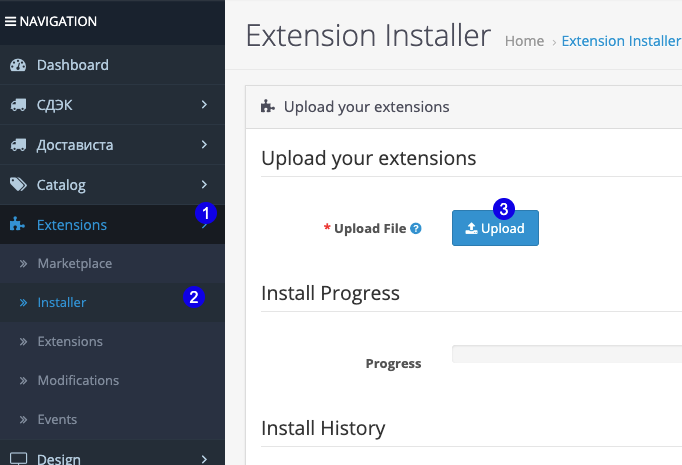The image size is (682, 465).
Task: Click the Home breadcrumb link
Action: 524,41
